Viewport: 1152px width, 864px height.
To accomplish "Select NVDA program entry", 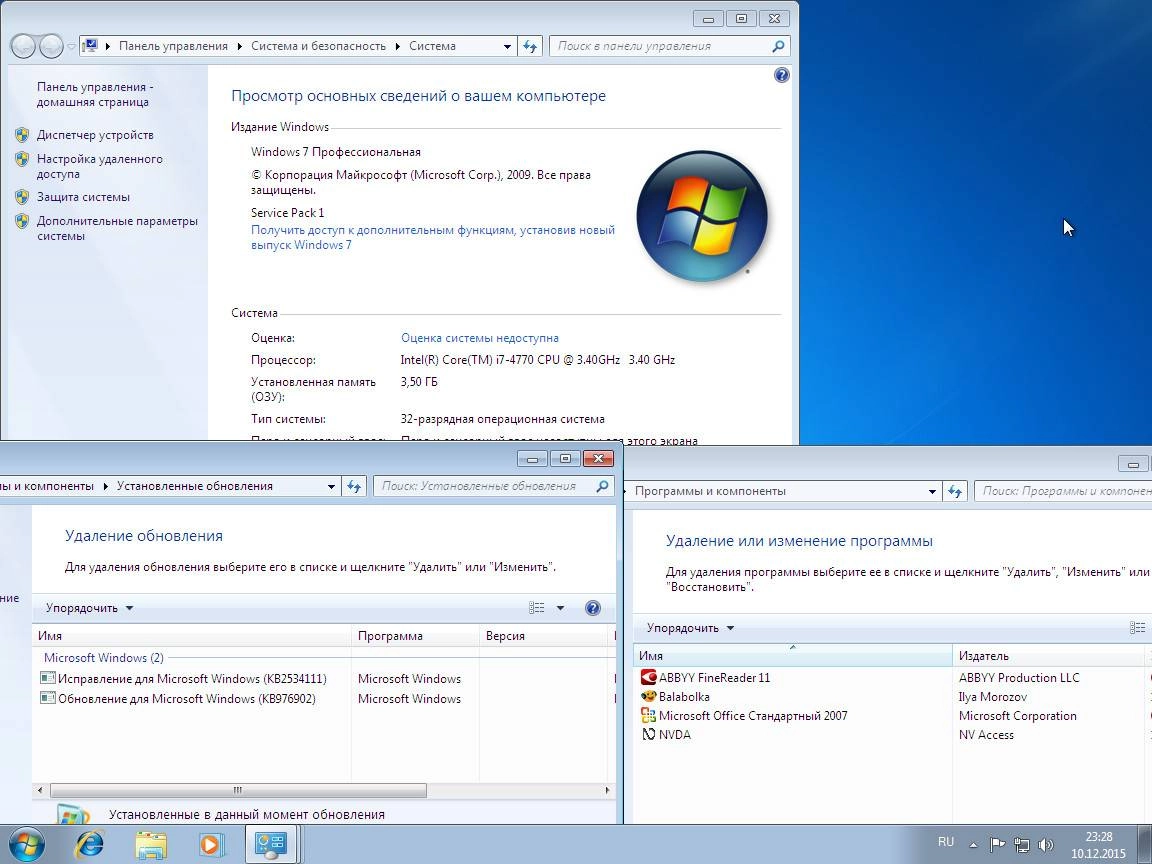I will coord(893,735).
